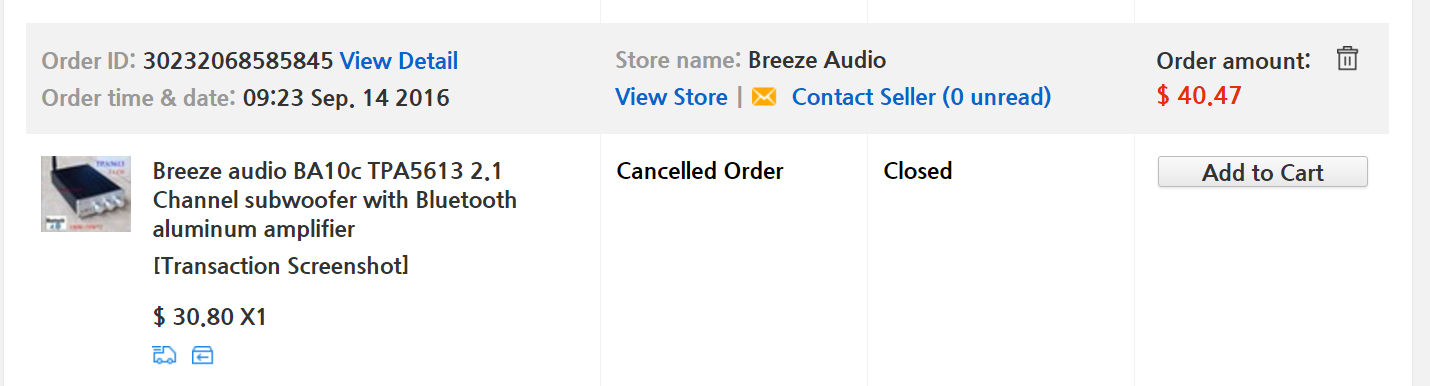Open the Breeze audio amplifier thumbnail
Viewport: 1430px width, 386px height.
(x=86, y=194)
